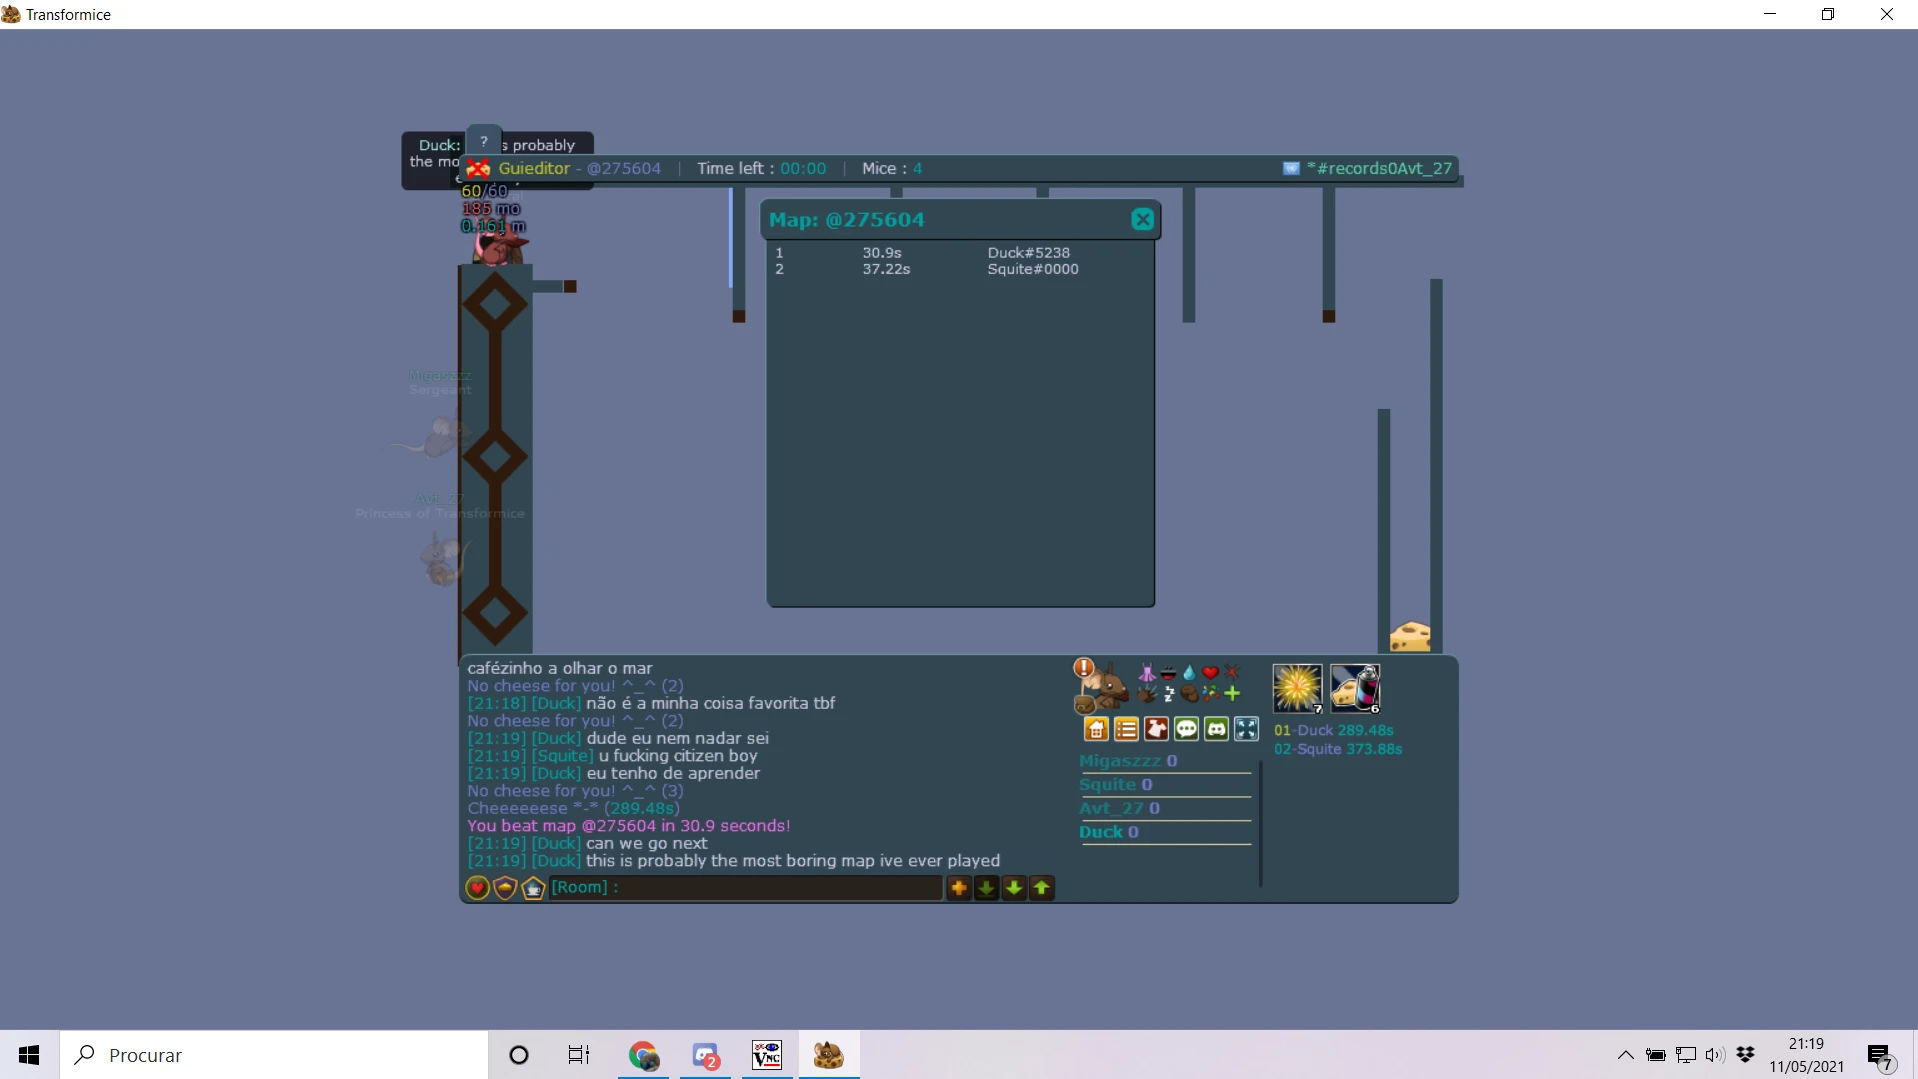This screenshot has width=1918, height=1079.
Task: Open the tribe shield icon beside chat input
Action: point(505,888)
